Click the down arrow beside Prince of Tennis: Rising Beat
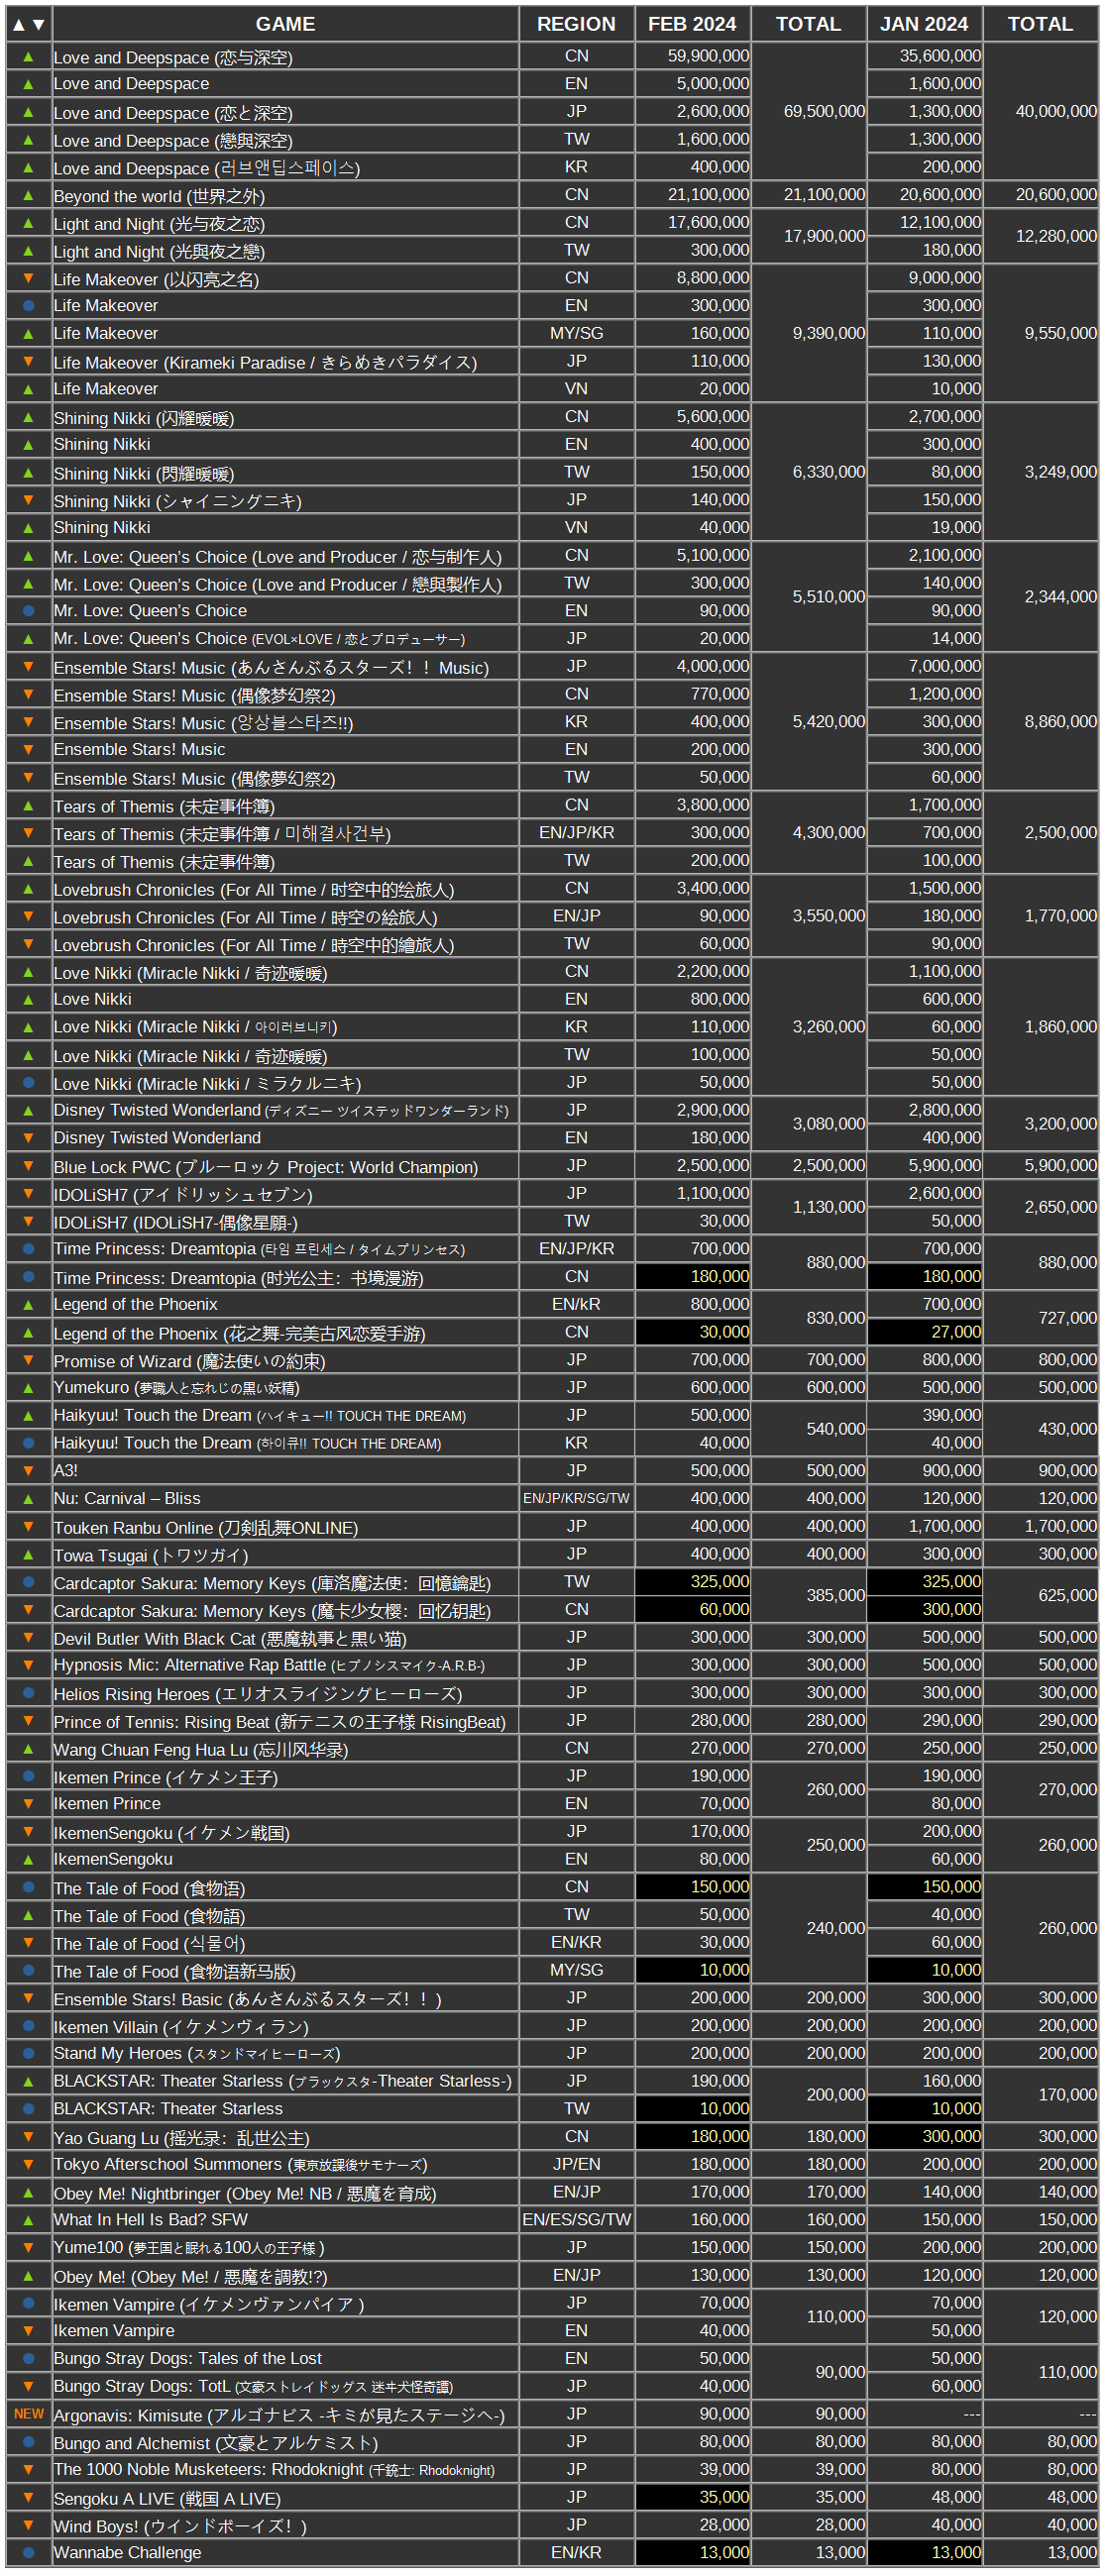1108x2576 pixels. pyautogui.click(x=28, y=1720)
